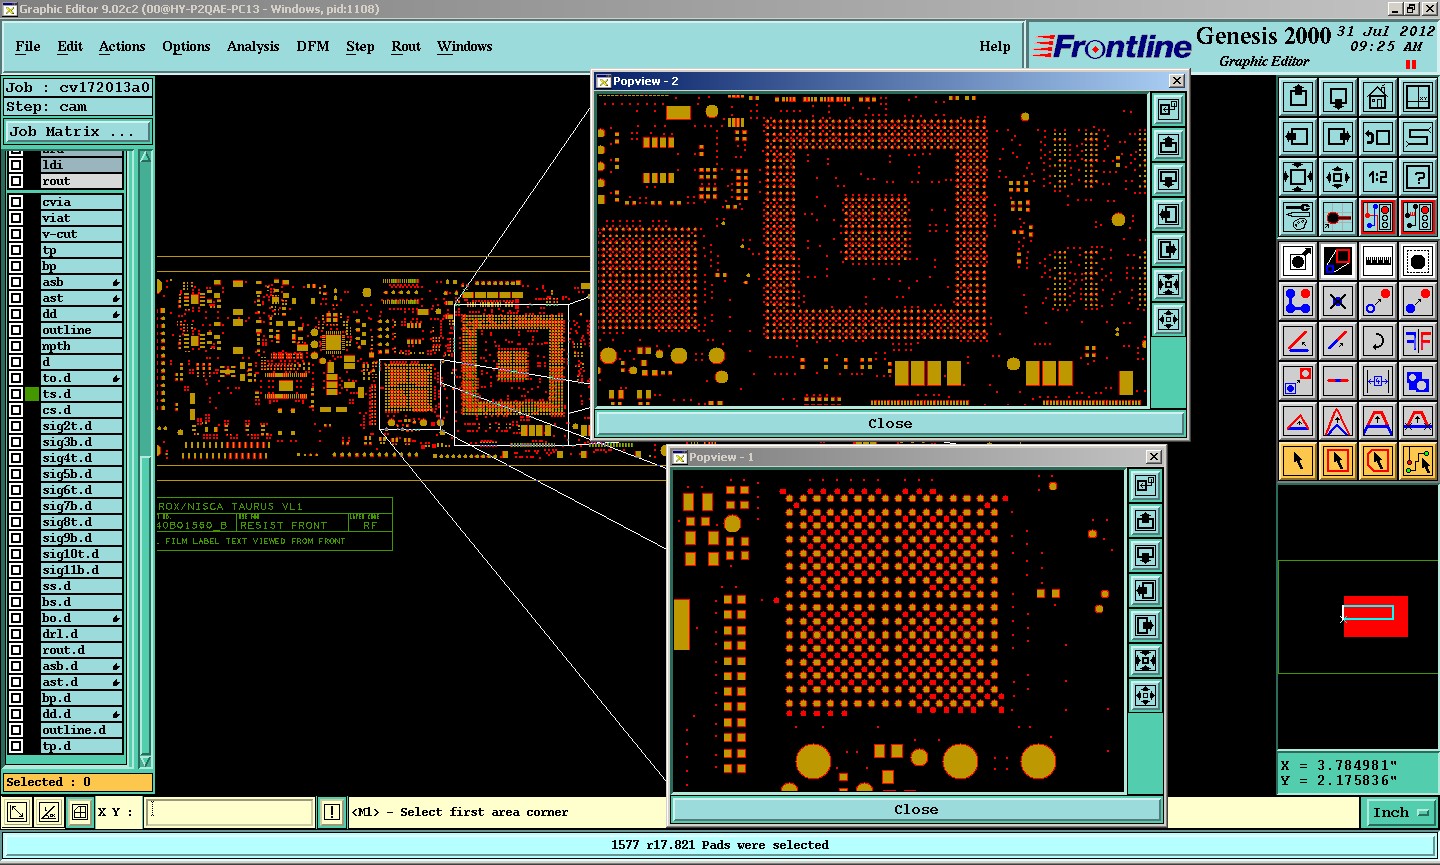Image resolution: width=1440 pixels, height=865 pixels.
Task: Toggle the checkbox for layer sig2t.d
Action: coord(16,426)
